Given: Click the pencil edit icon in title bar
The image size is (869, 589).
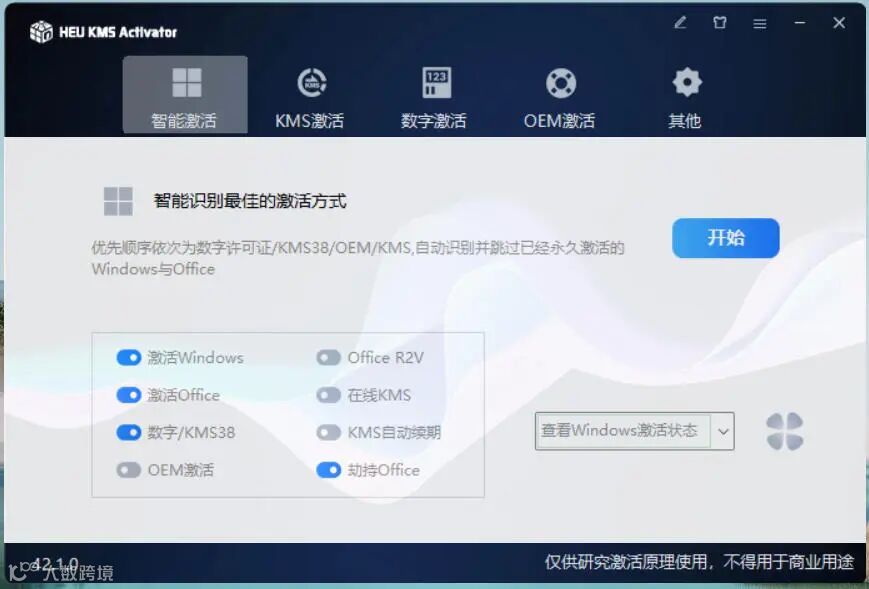Looking at the screenshot, I should click(680, 23).
